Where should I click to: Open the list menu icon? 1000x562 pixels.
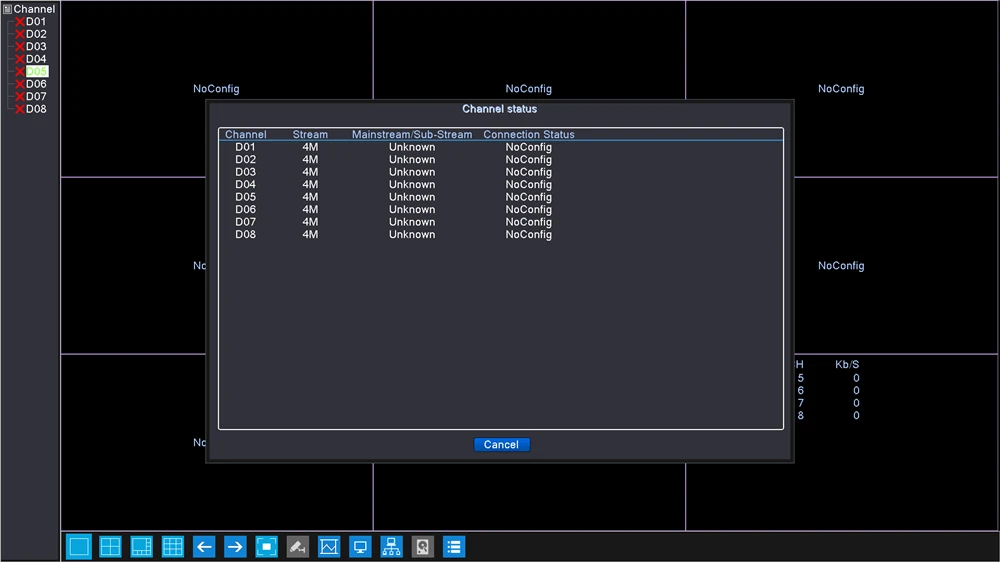[x=454, y=547]
